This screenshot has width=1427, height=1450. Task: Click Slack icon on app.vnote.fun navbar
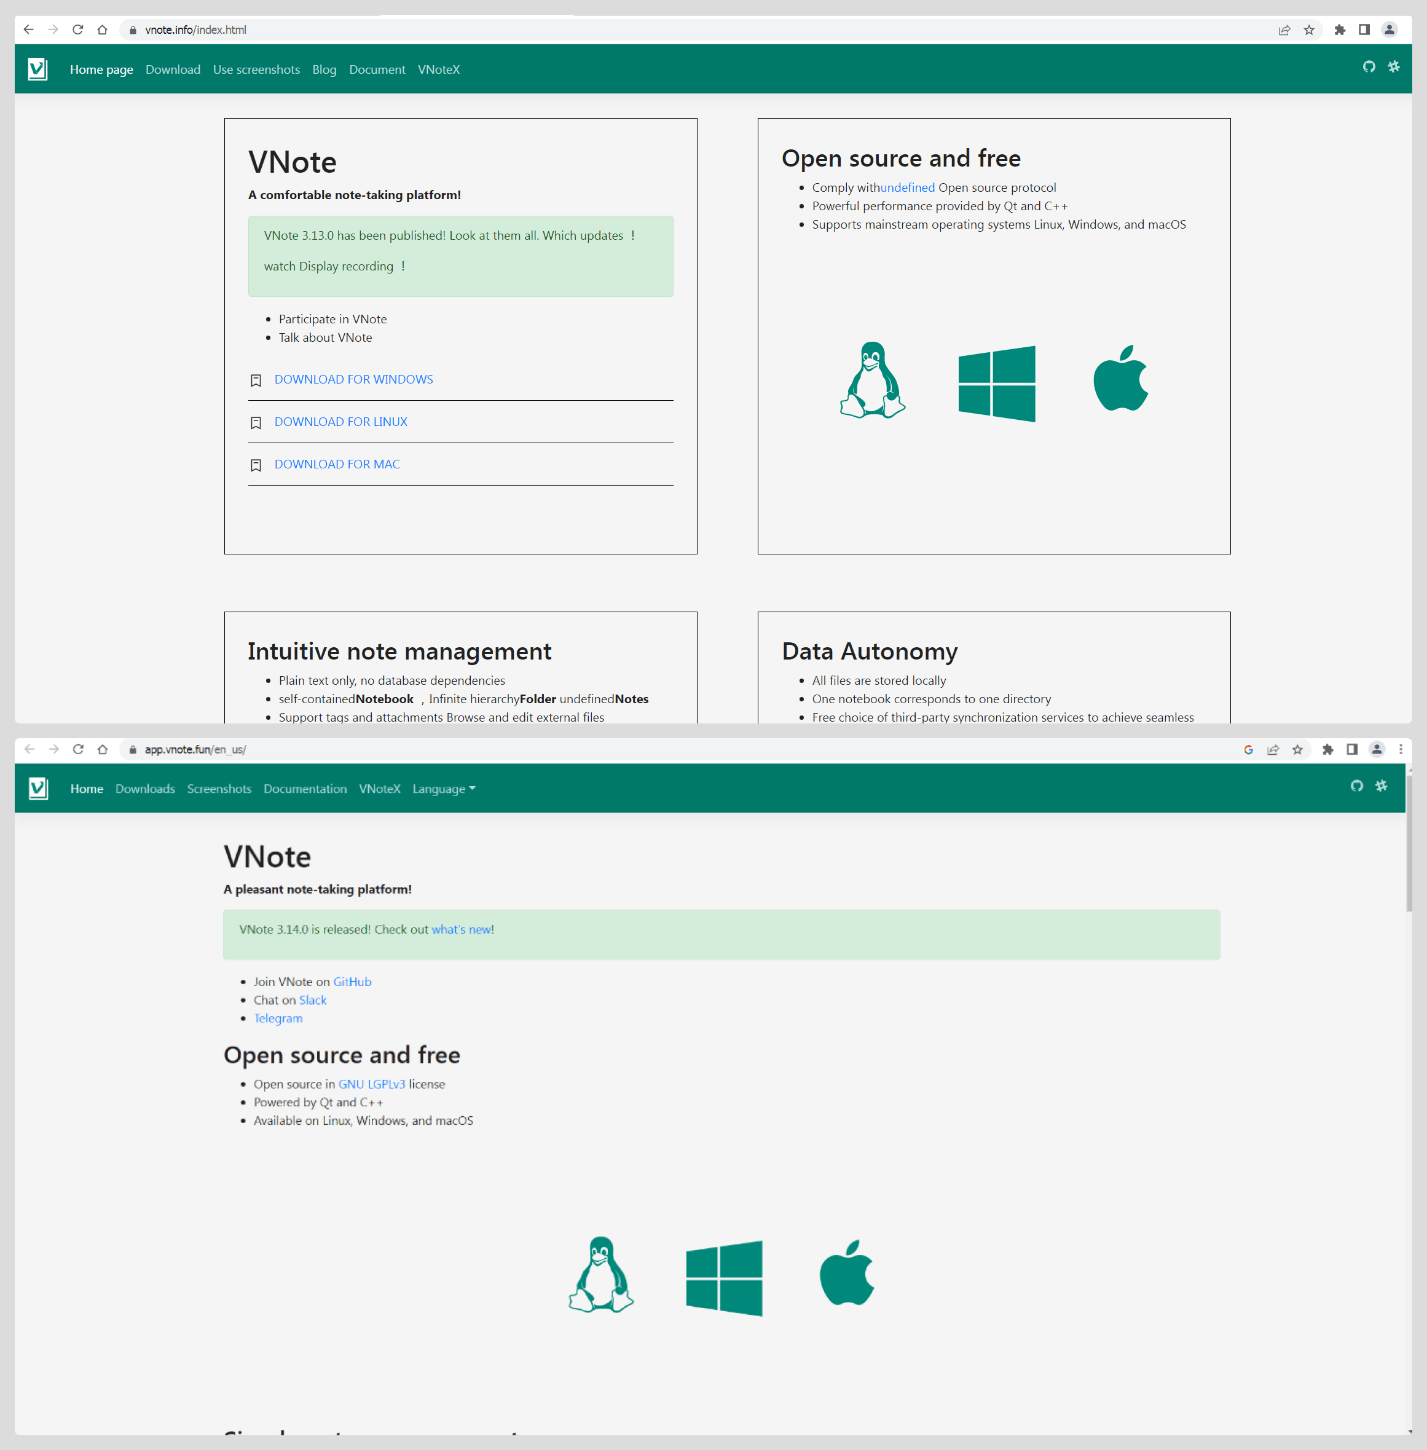(1381, 786)
